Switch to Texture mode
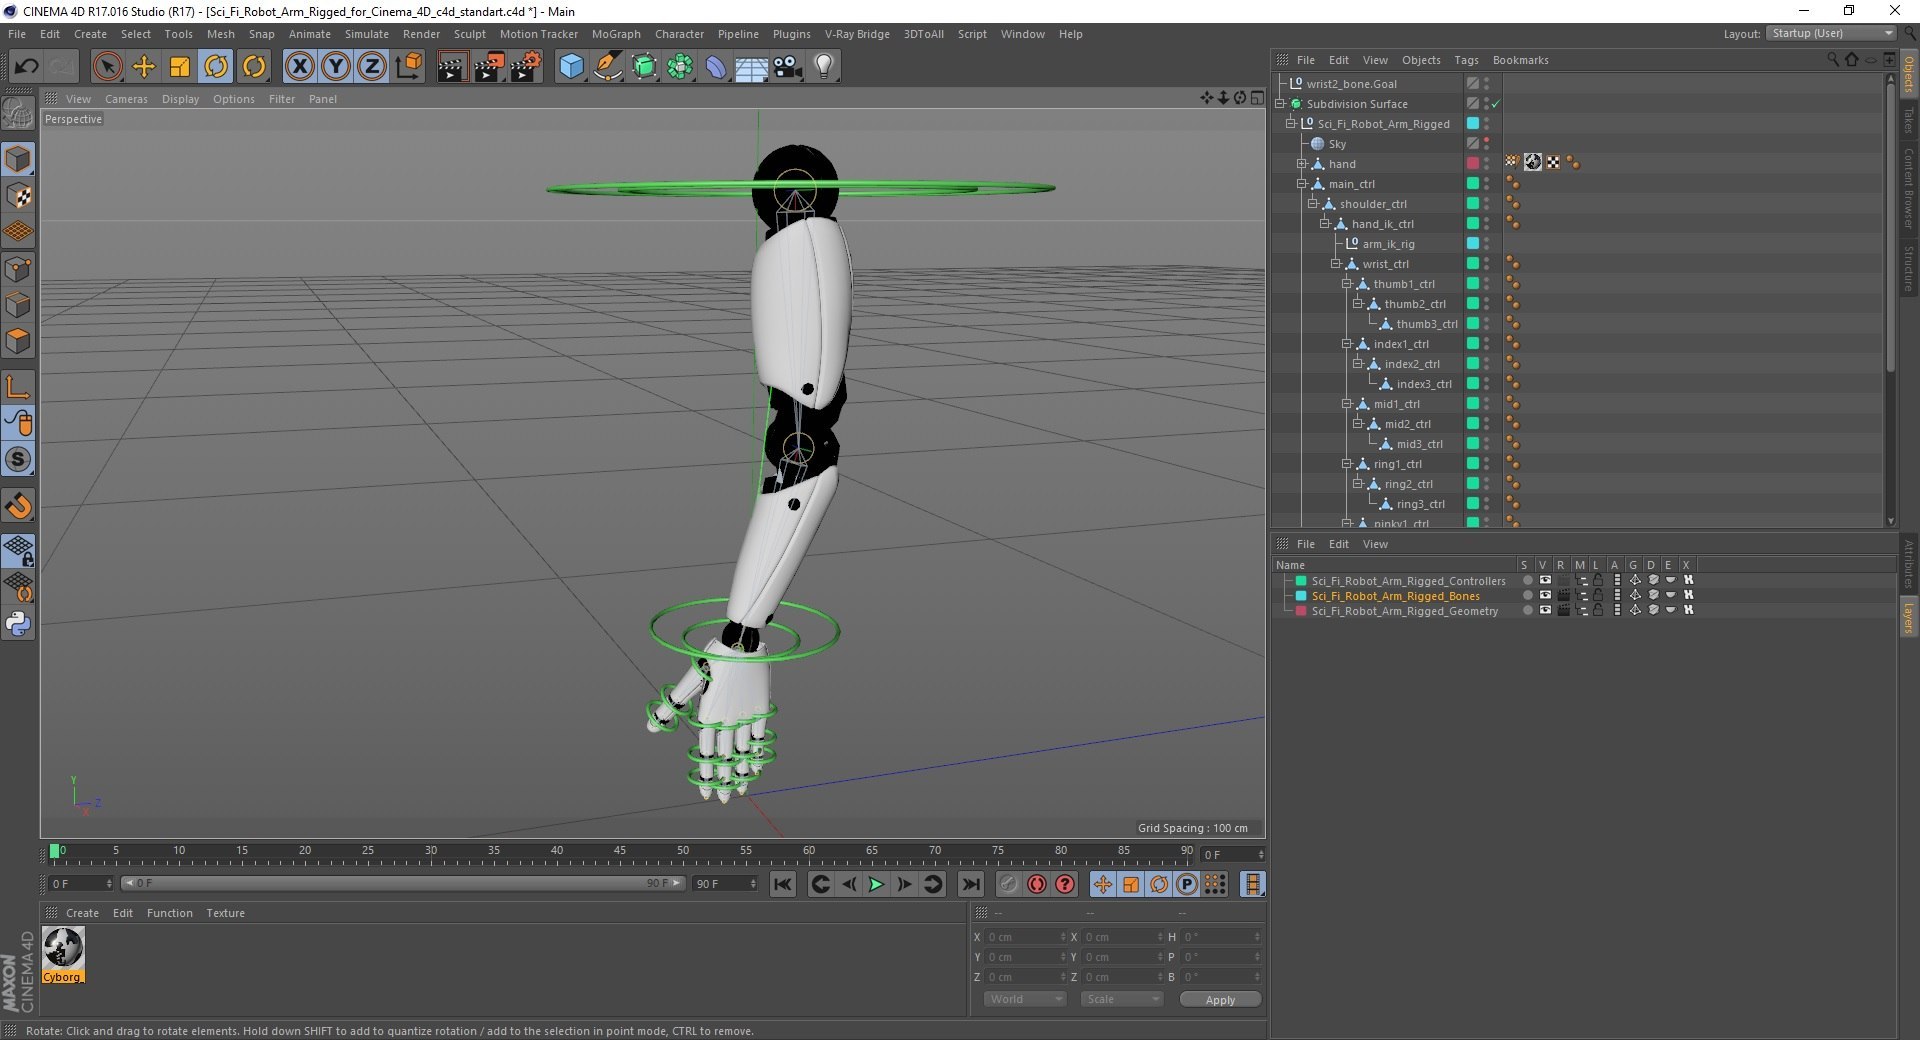This screenshot has width=1920, height=1040. 18,196
